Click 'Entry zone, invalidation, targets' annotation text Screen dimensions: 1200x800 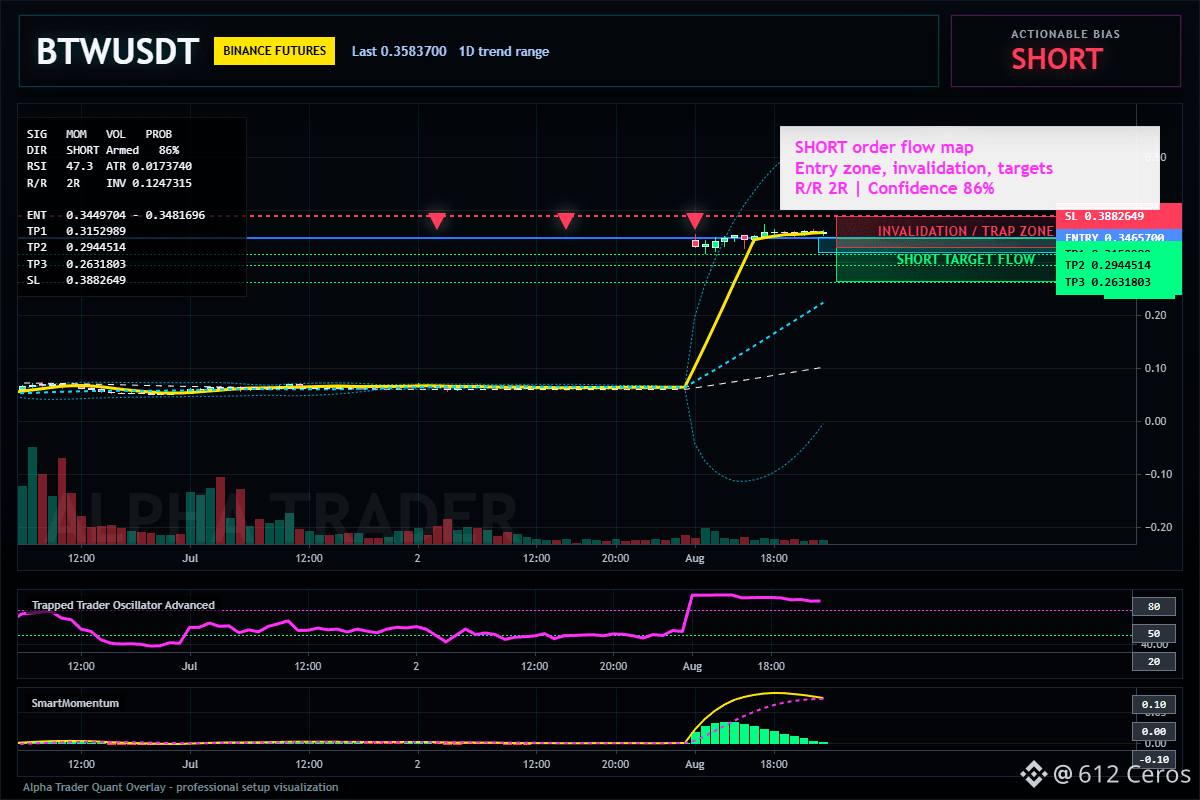tap(924, 168)
